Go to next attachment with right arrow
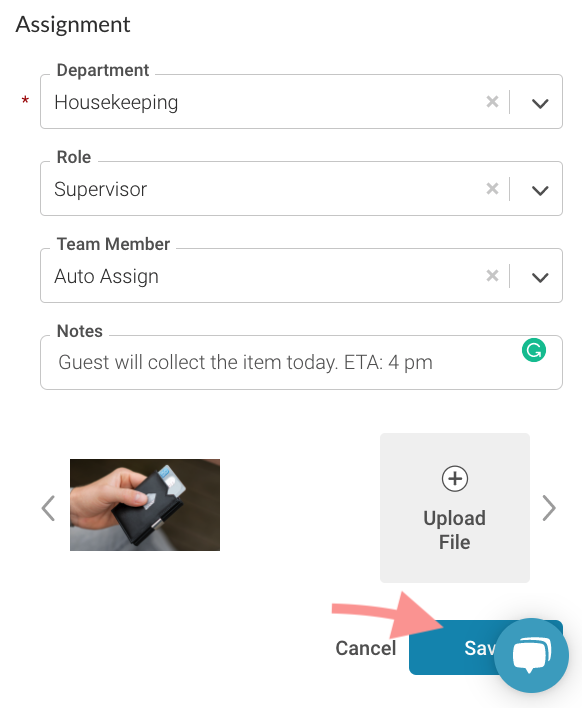This screenshot has width=582, height=708. [x=549, y=508]
